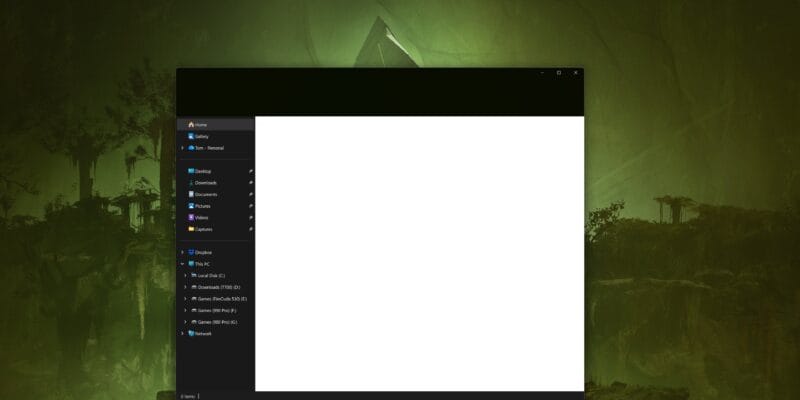Image resolution: width=800 pixels, height=400 pixels.
Task: Open Gallery via its sidebar icon
Action: [191, 136]
